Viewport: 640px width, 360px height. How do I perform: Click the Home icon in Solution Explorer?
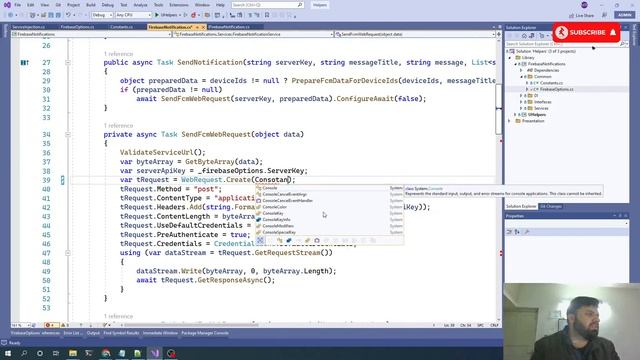coord(524,36)
